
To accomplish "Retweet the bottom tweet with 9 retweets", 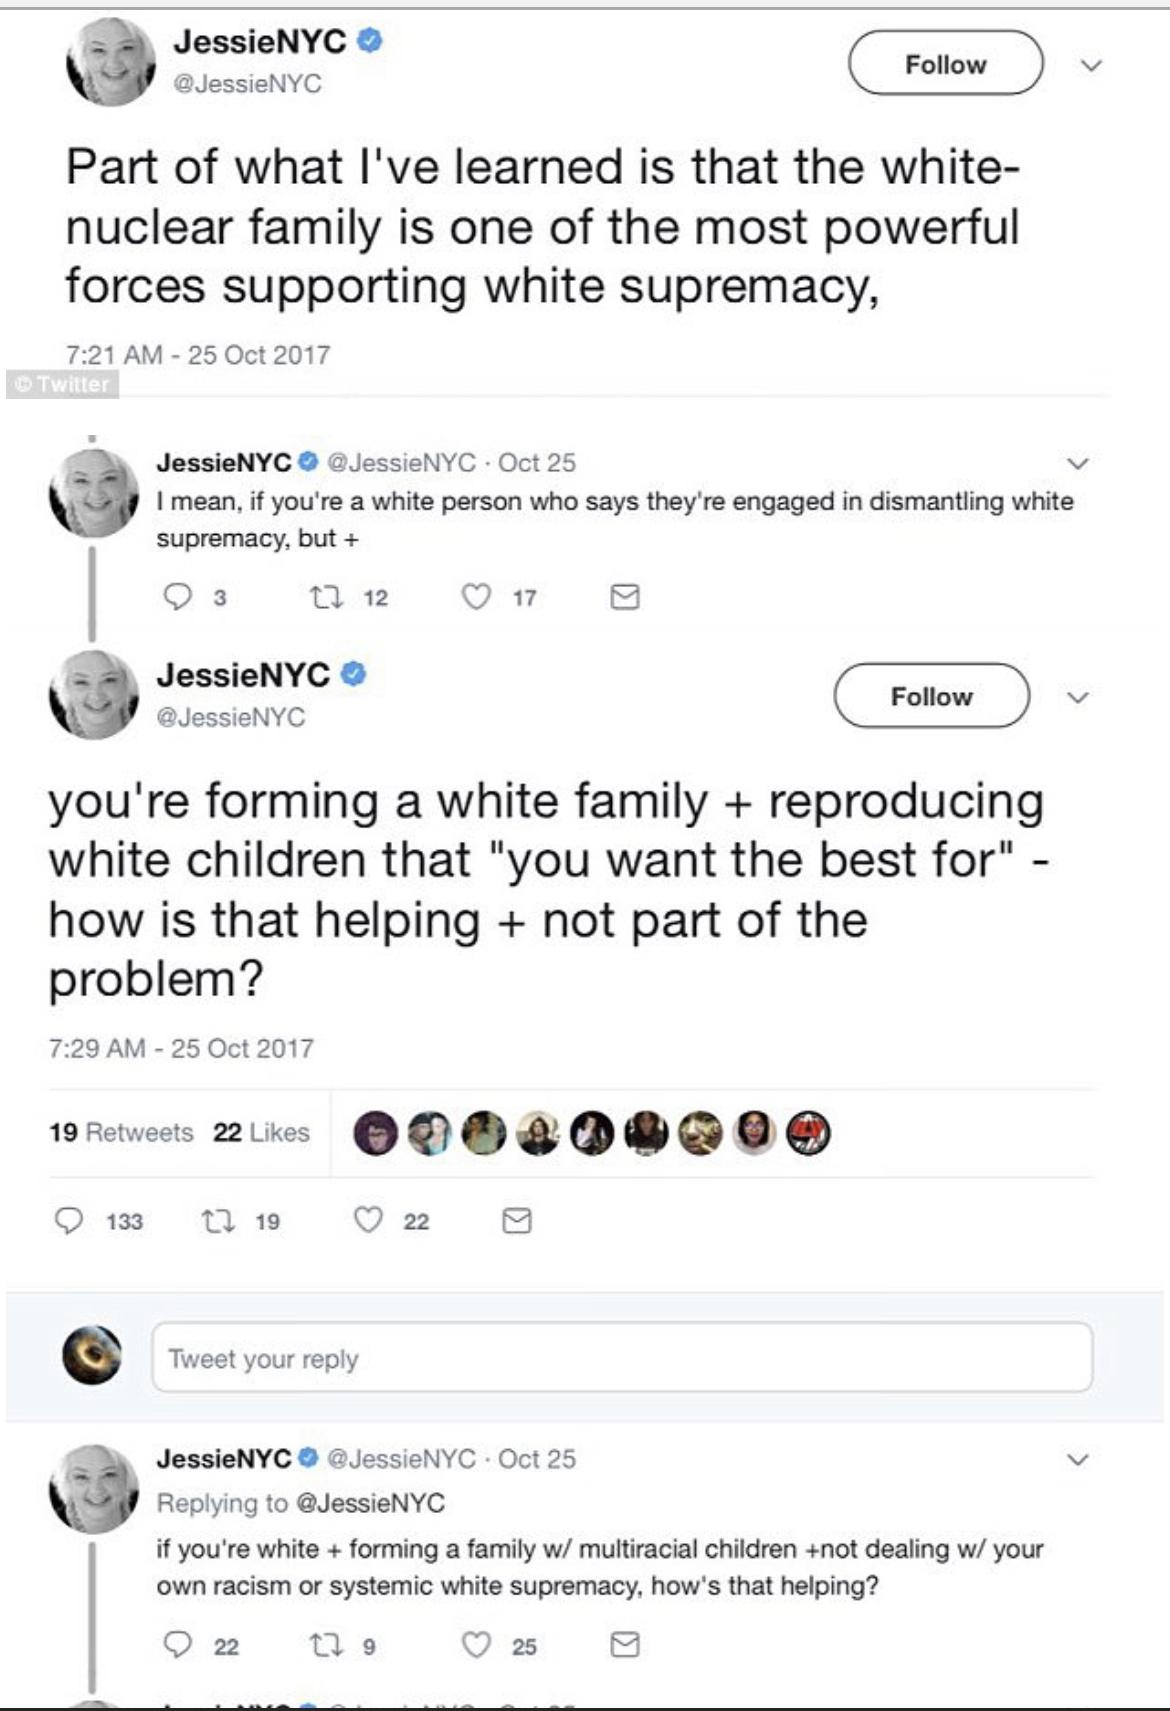I will pos(326,1645).
